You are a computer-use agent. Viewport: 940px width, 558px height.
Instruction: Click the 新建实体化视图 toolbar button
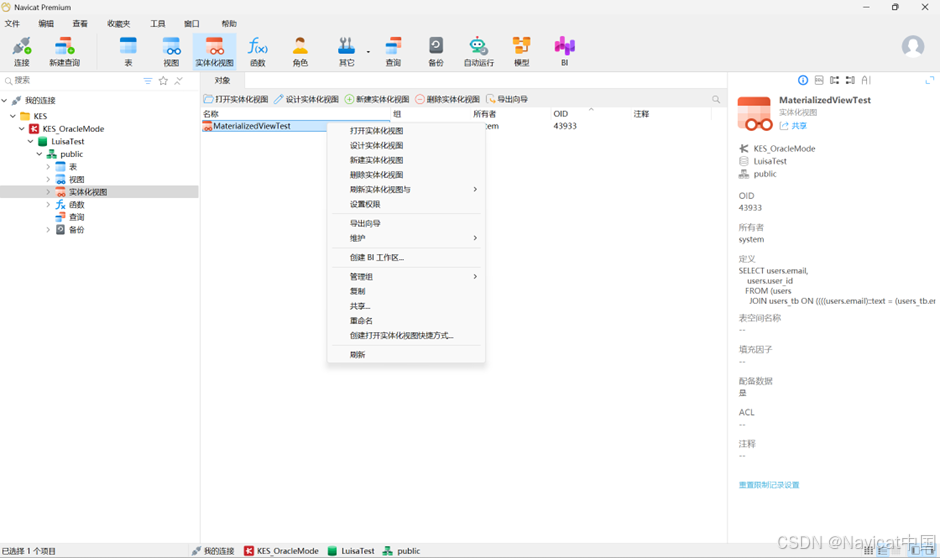377,99
